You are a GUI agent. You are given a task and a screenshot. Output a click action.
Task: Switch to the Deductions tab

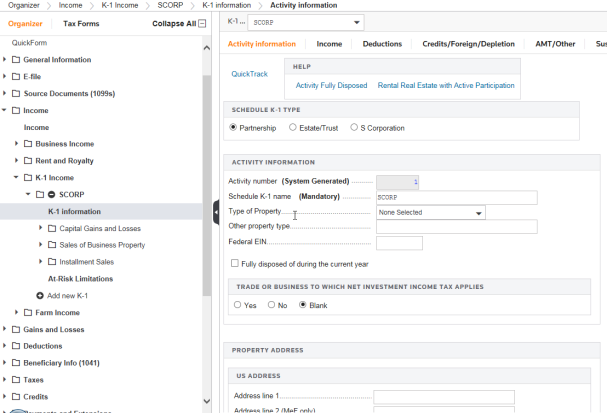pos(382,44)
